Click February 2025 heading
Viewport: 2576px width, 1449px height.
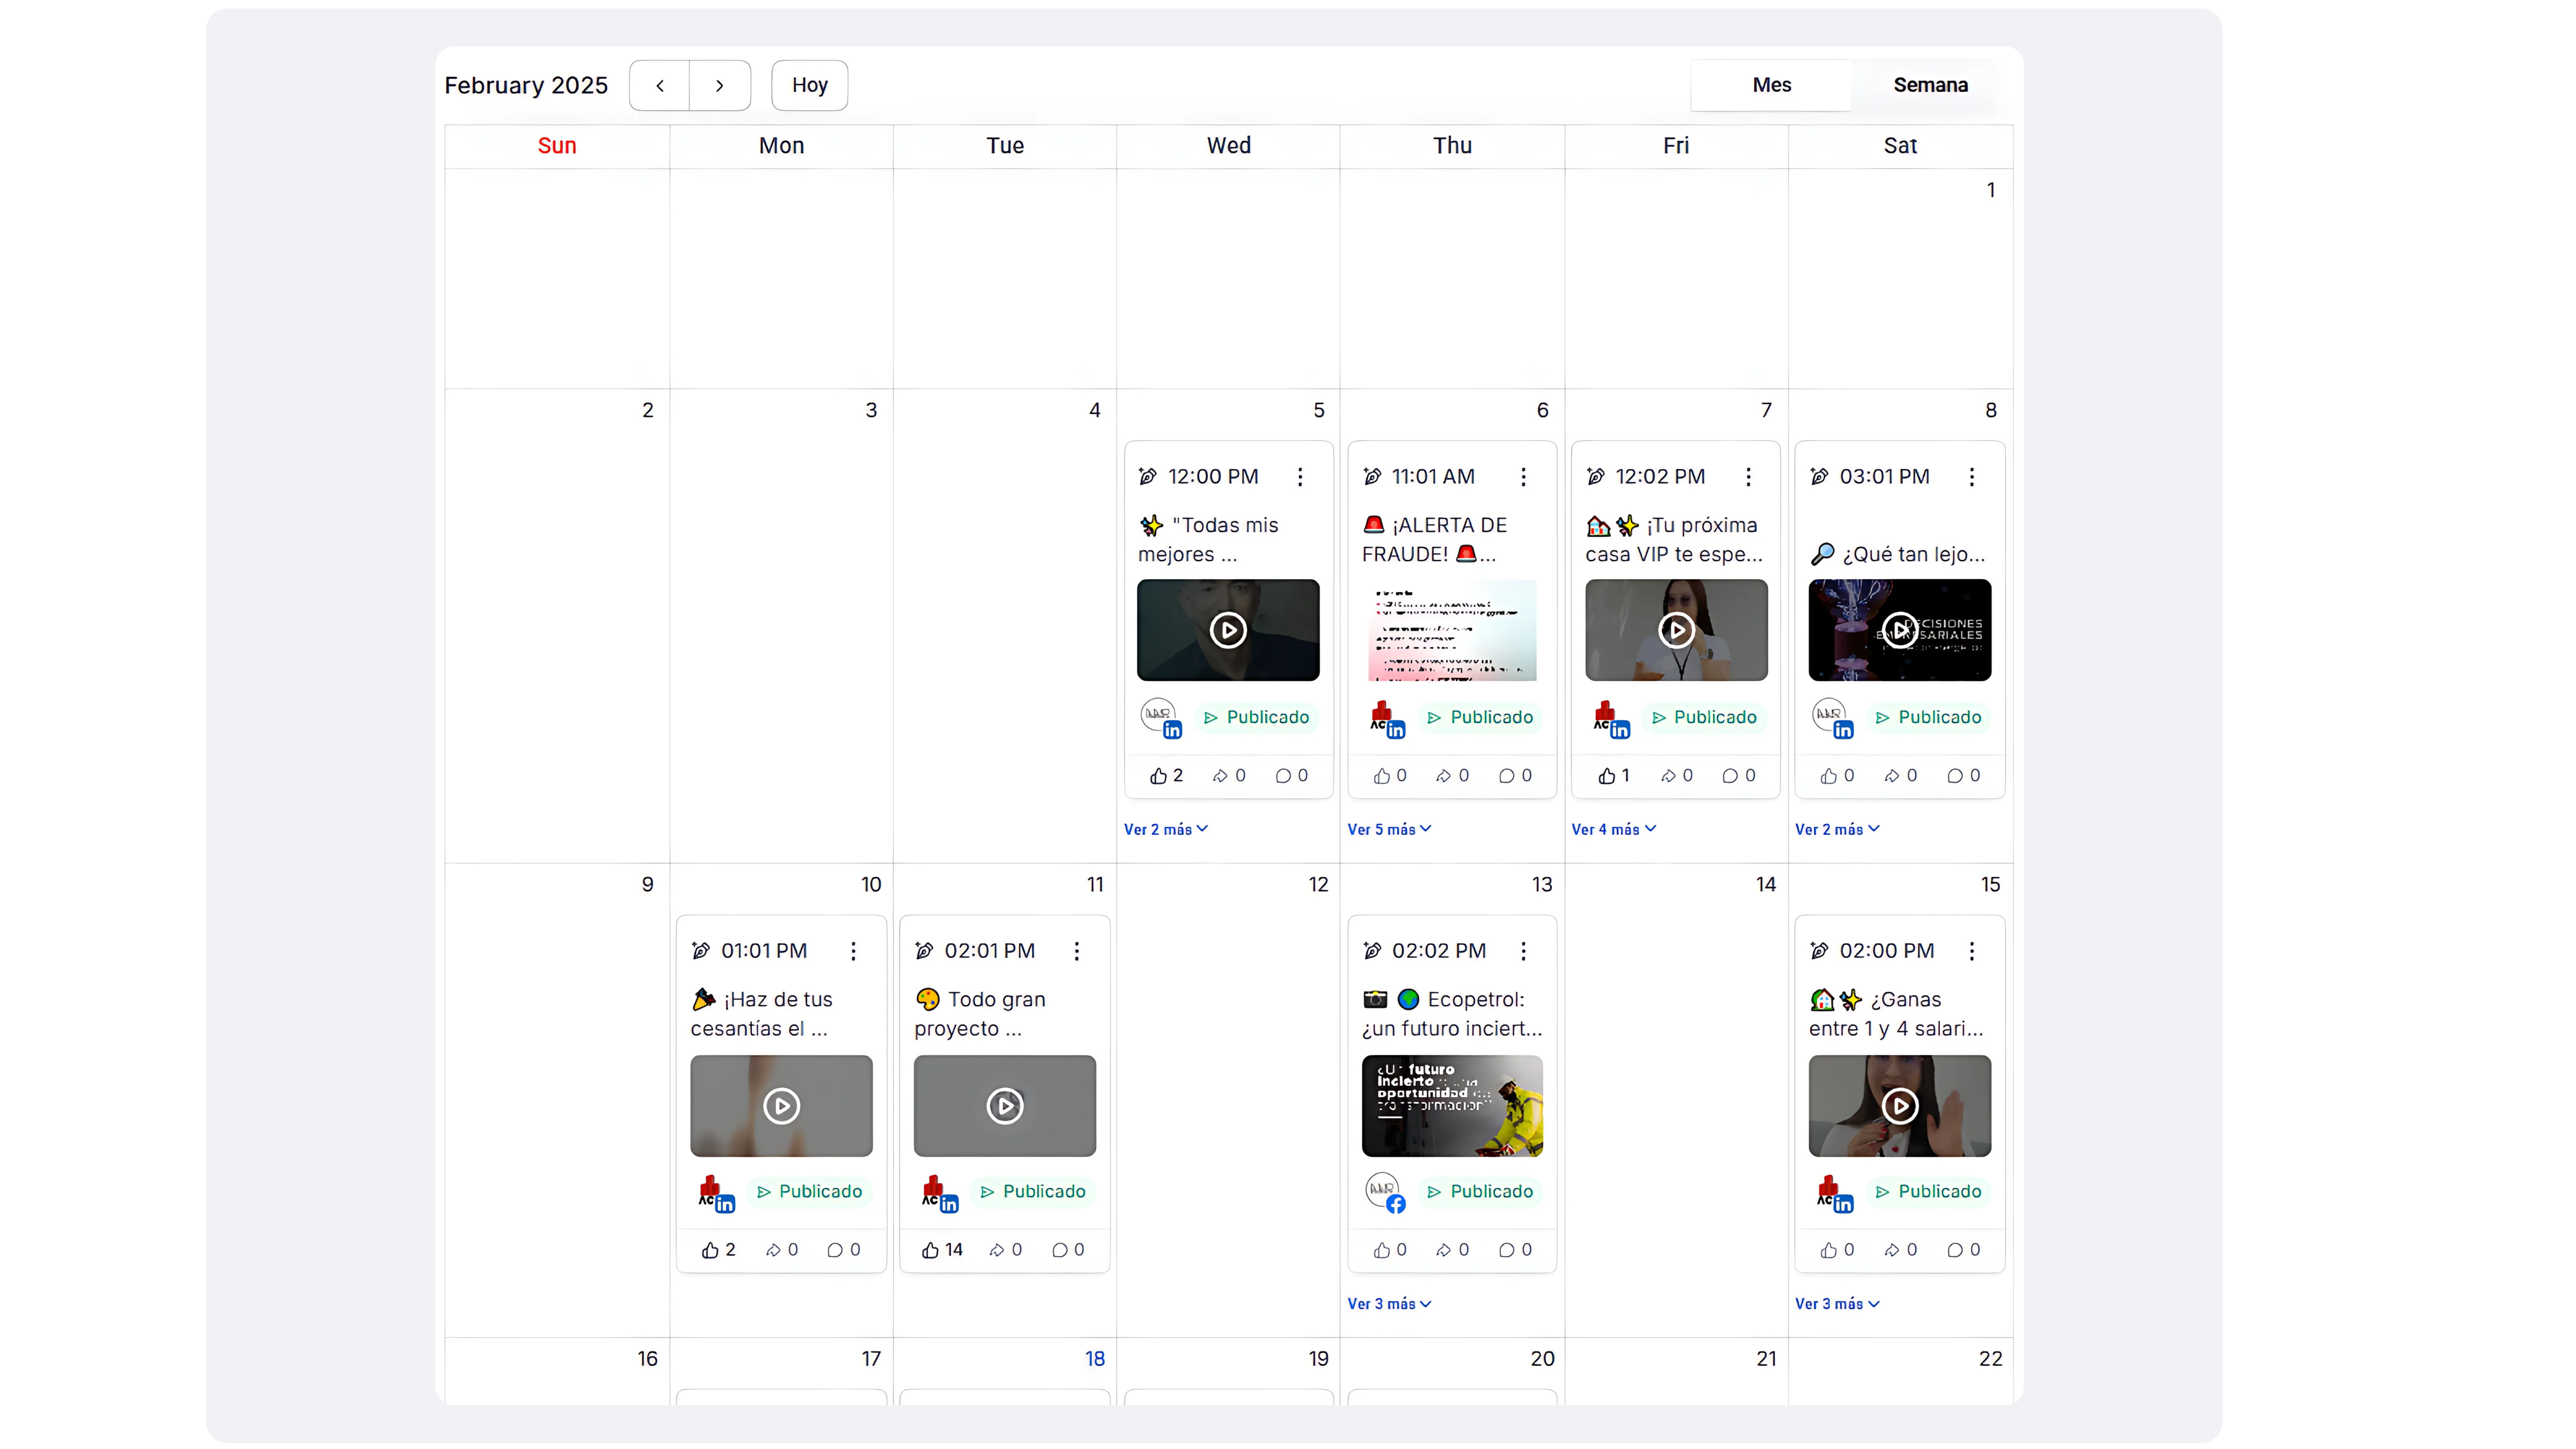pyautogui.click(x=526, y=85)
